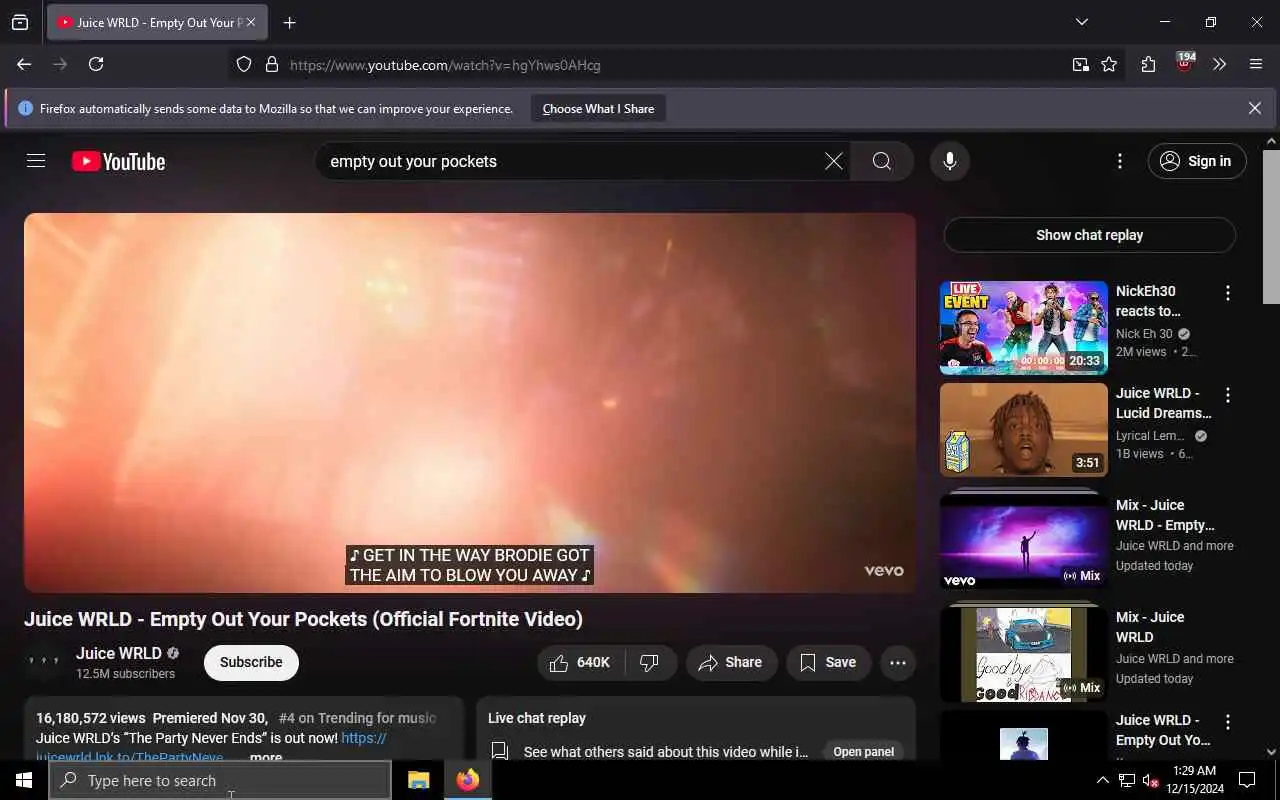Viewport: 1280px width, 800px height.
Task: Show hidden system tray icons
Action: click(1102, 780)
